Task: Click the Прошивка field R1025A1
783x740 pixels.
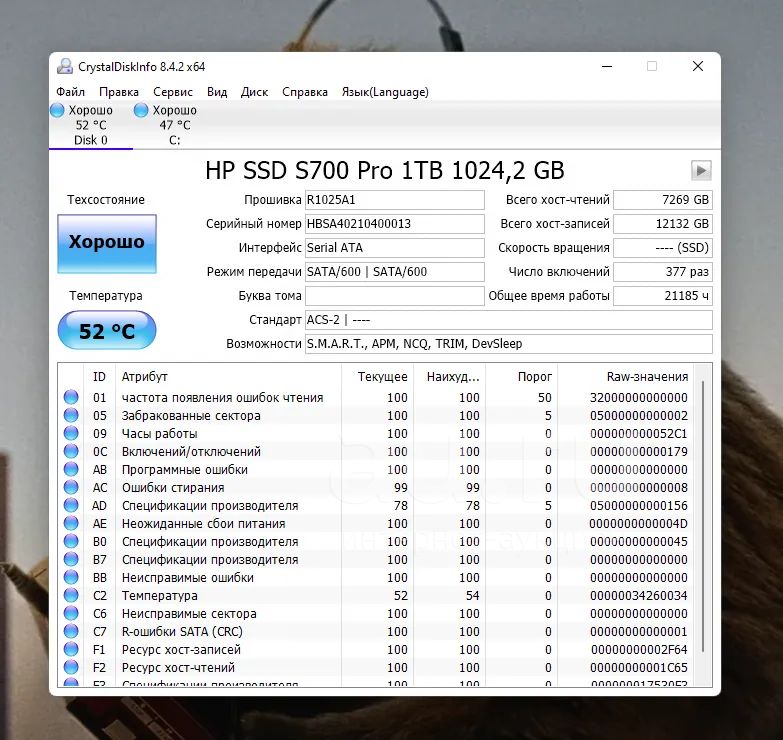Action: (394, 200)
